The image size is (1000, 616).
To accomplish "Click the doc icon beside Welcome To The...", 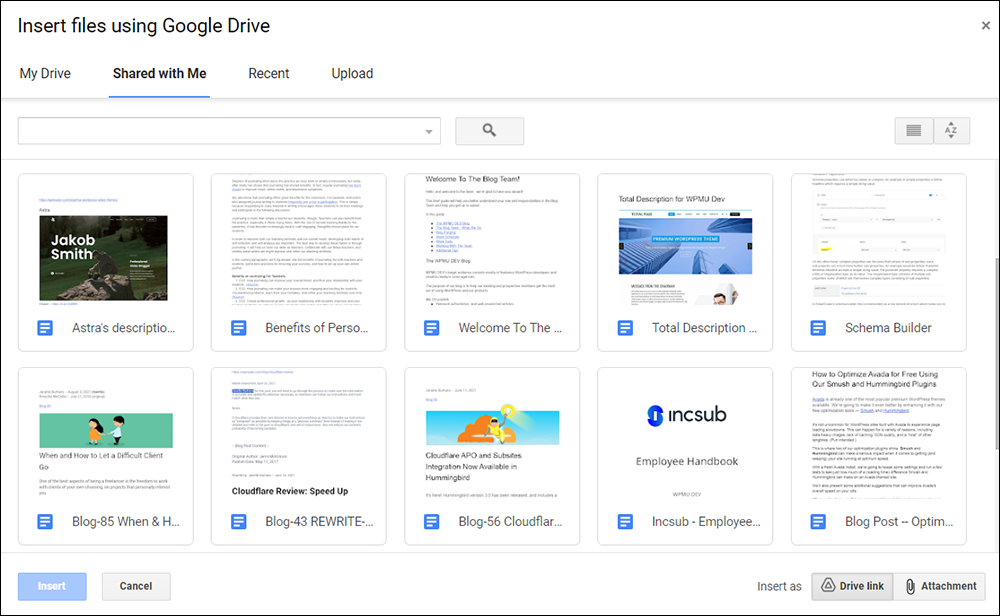I will coord(432,328).
